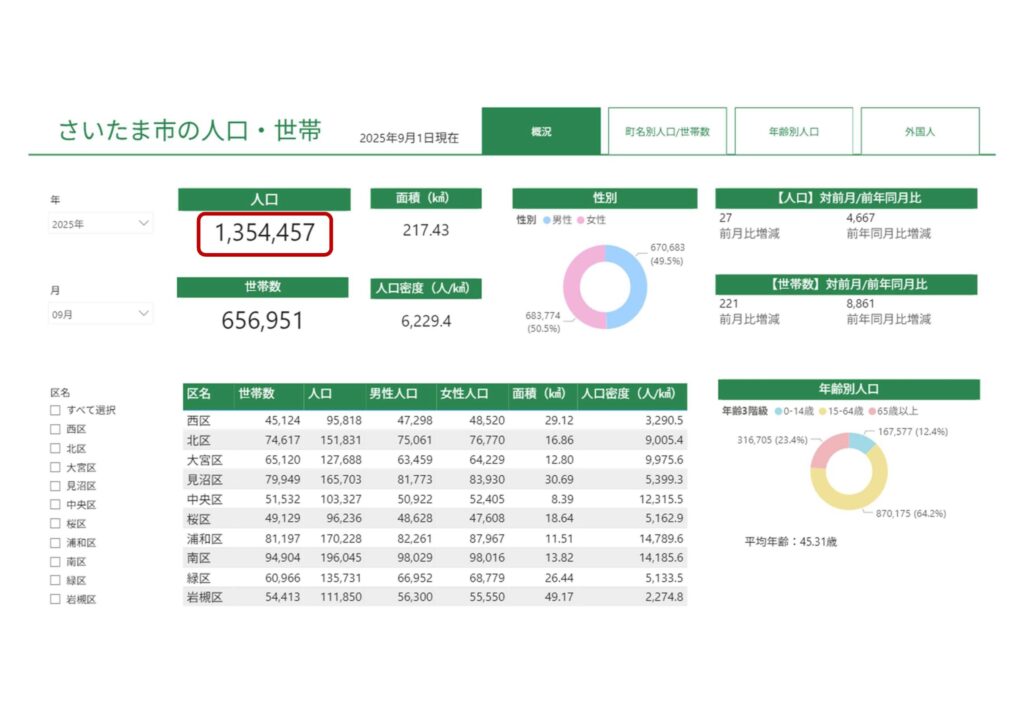Viewport: 1024px width, 724px height.
Task: Expand the 年 dropdown showing 2025年
Action: click(x=101, y=224)
